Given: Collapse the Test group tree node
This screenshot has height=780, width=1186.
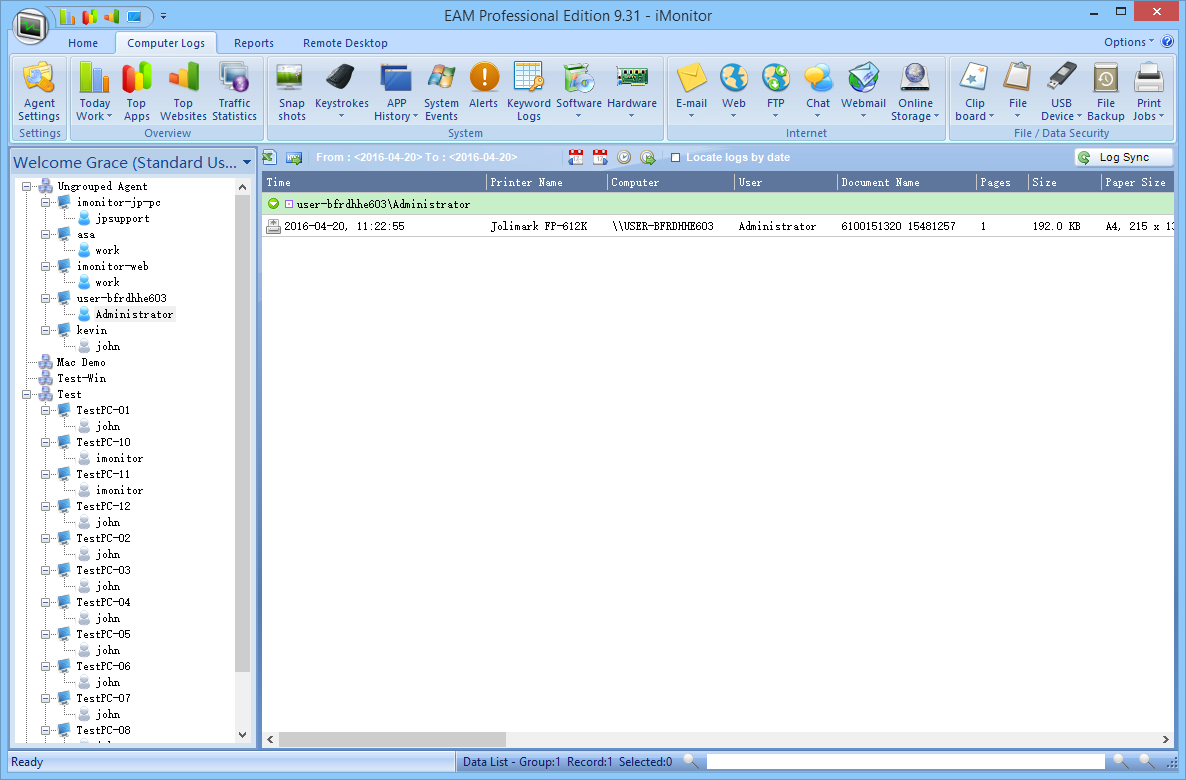Looking at the screenshot, I should click(27, 395).
